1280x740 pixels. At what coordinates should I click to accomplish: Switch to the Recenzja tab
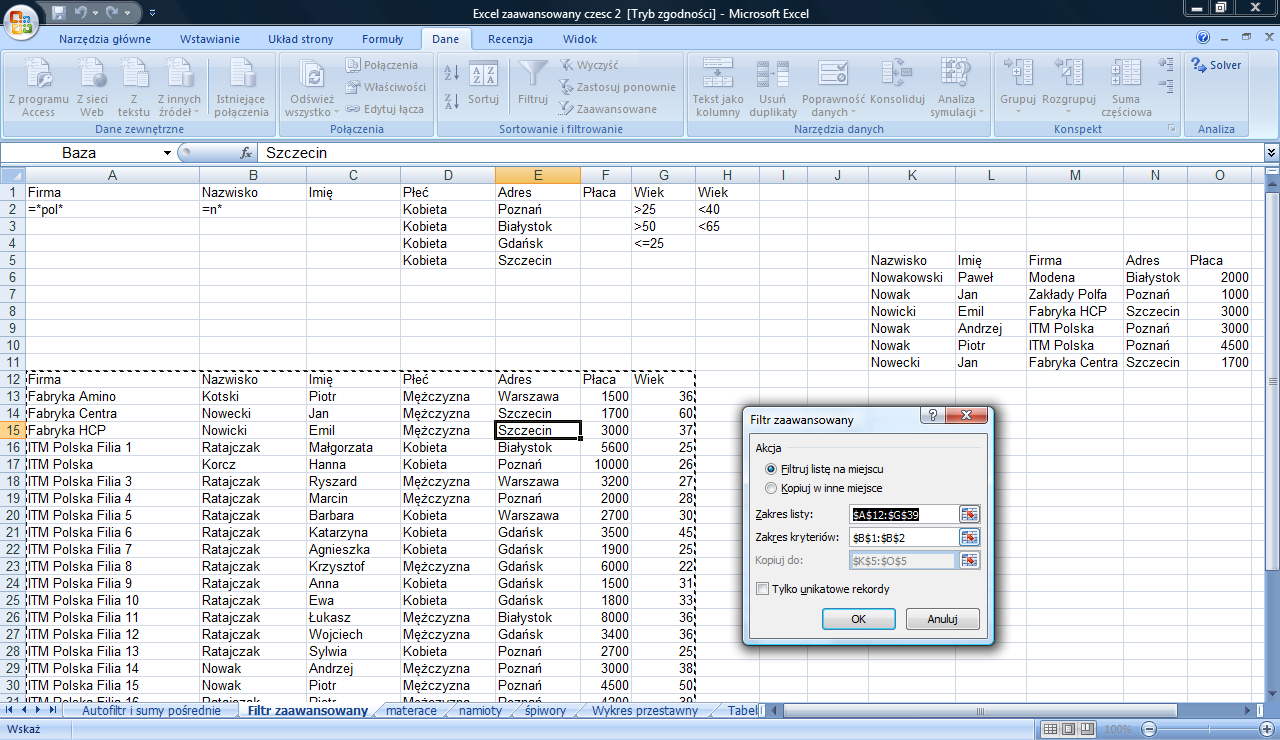pyautogui.click(x=510, y=39)
